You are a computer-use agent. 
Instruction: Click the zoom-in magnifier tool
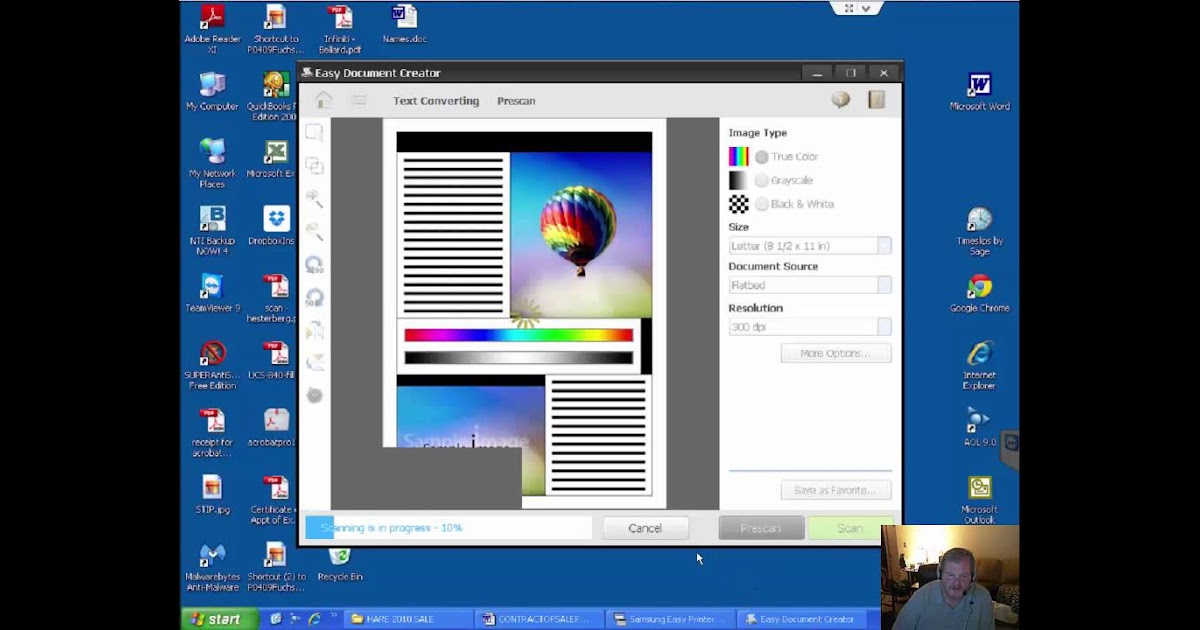click(x=314, y=198)
